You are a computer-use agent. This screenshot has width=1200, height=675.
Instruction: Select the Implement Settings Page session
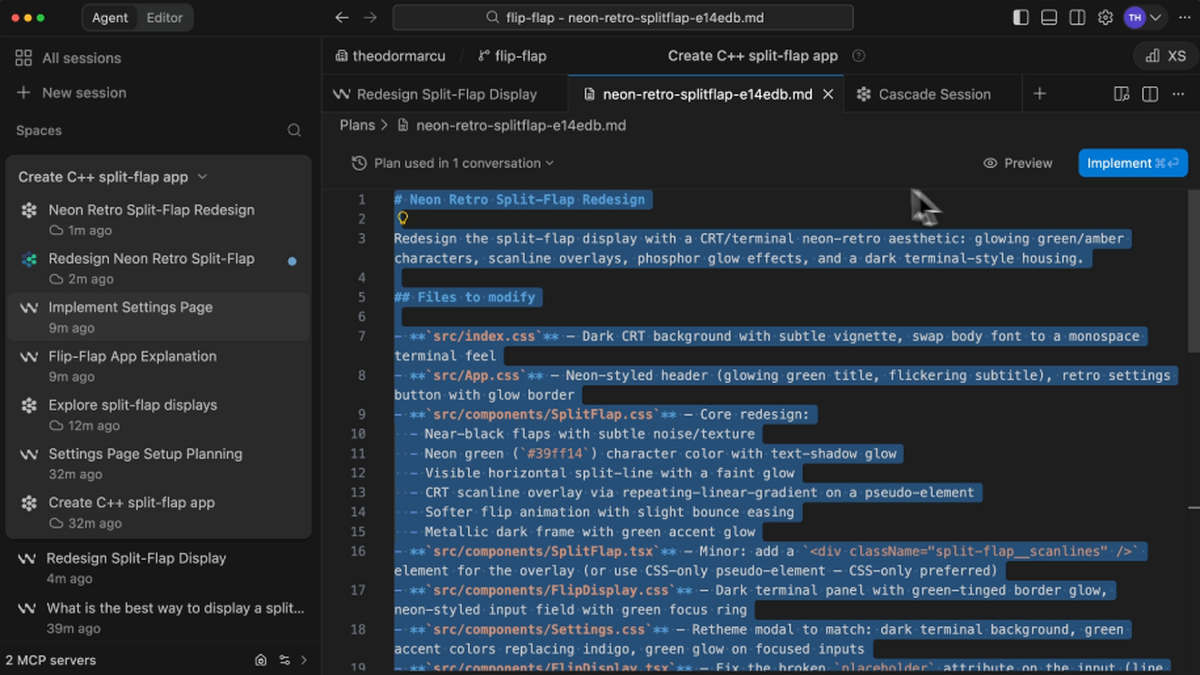[158, 316]
